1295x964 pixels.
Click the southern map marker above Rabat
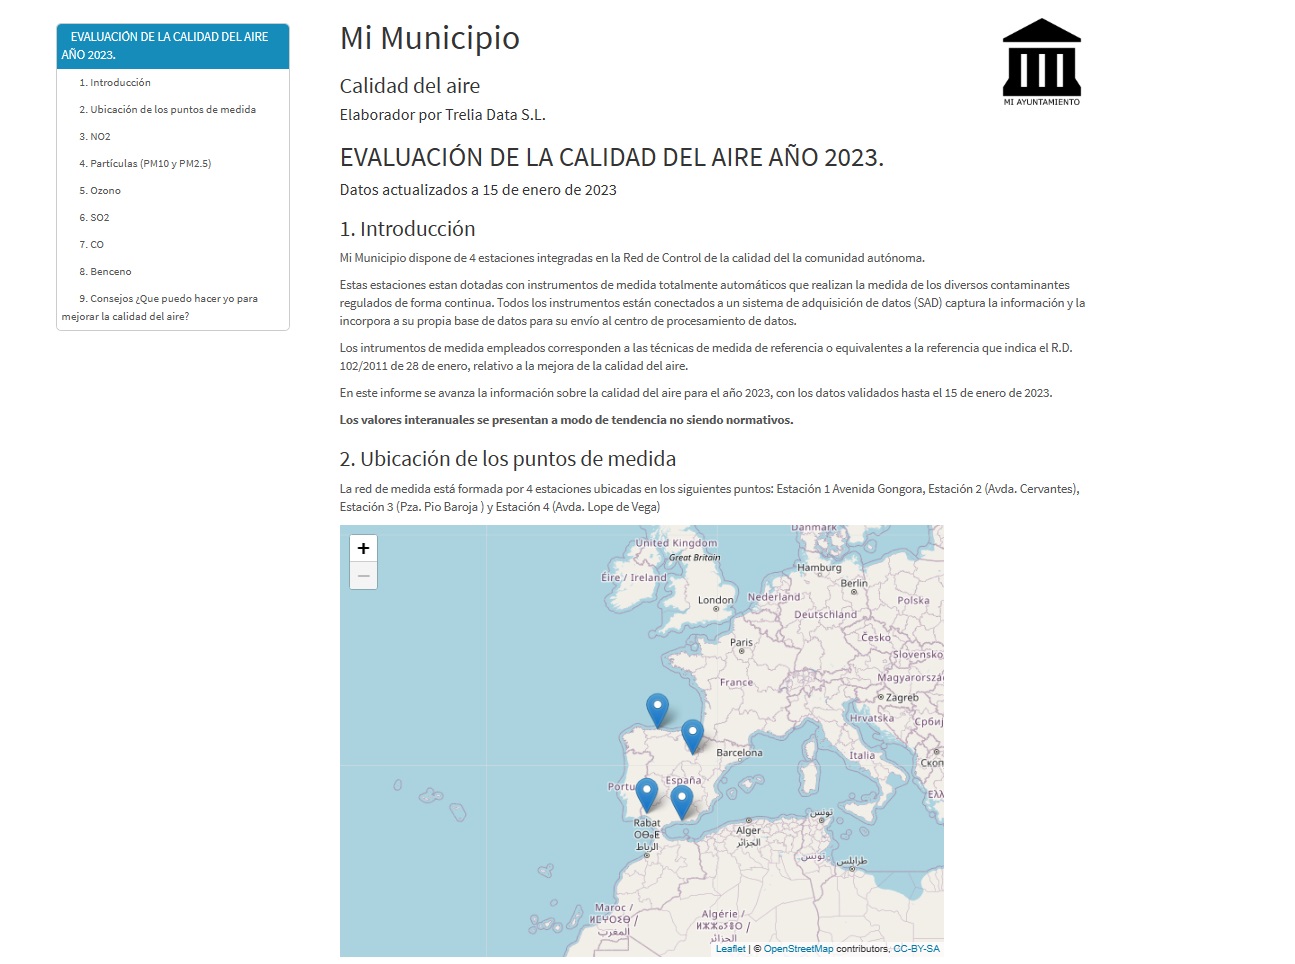[x=681, y=801]
